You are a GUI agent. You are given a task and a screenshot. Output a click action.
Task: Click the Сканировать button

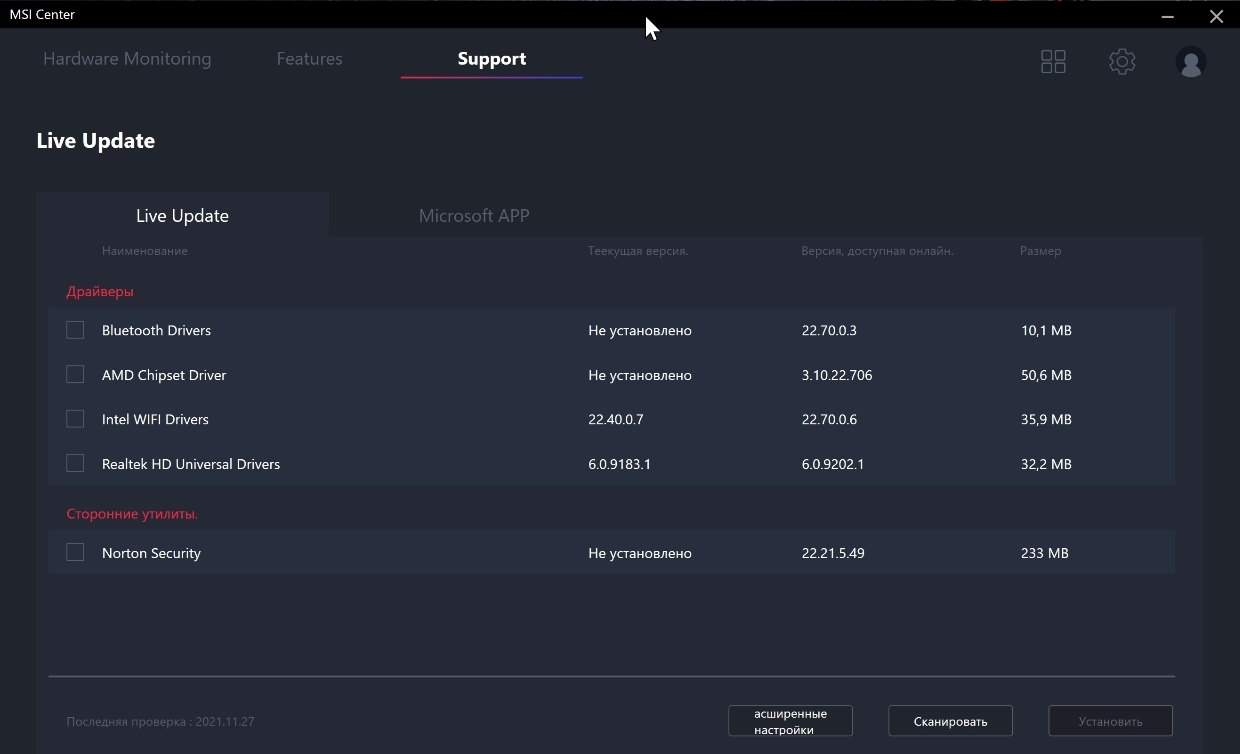pos(950,721)
